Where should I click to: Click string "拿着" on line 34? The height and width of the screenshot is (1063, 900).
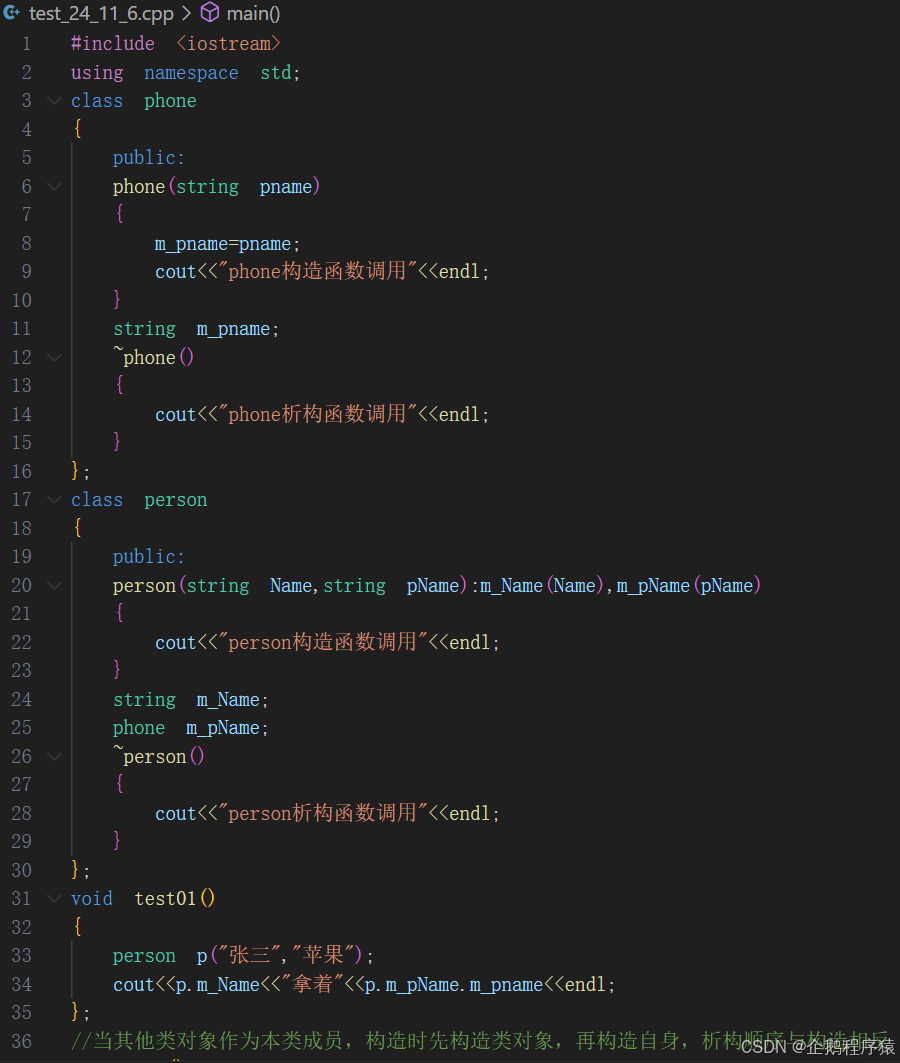tap(312, 984)
